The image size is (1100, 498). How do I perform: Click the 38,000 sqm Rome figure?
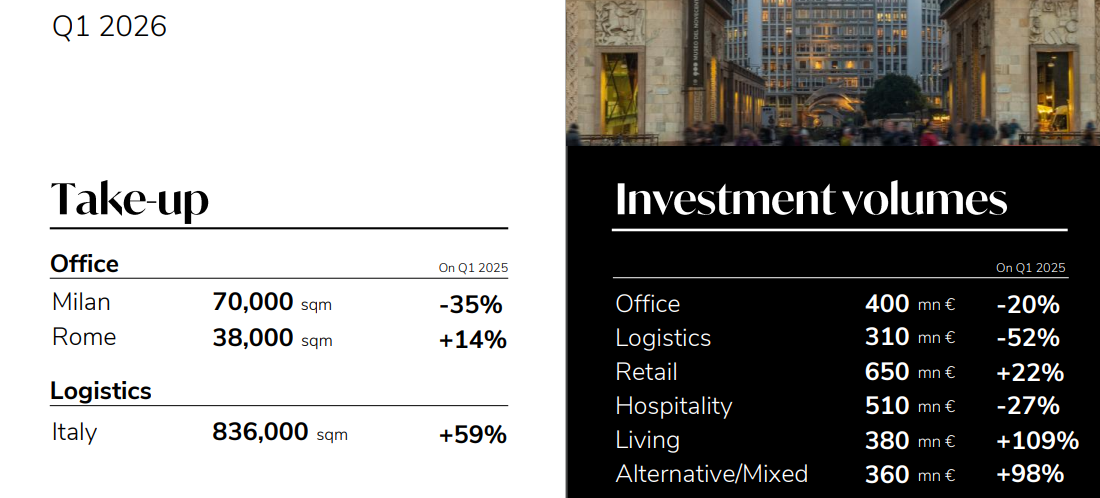click(x=271, y=339)
